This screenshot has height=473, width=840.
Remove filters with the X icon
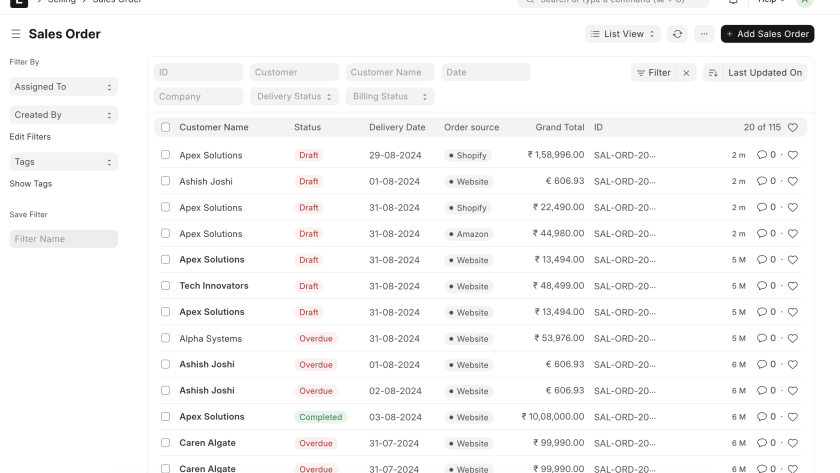687,73
